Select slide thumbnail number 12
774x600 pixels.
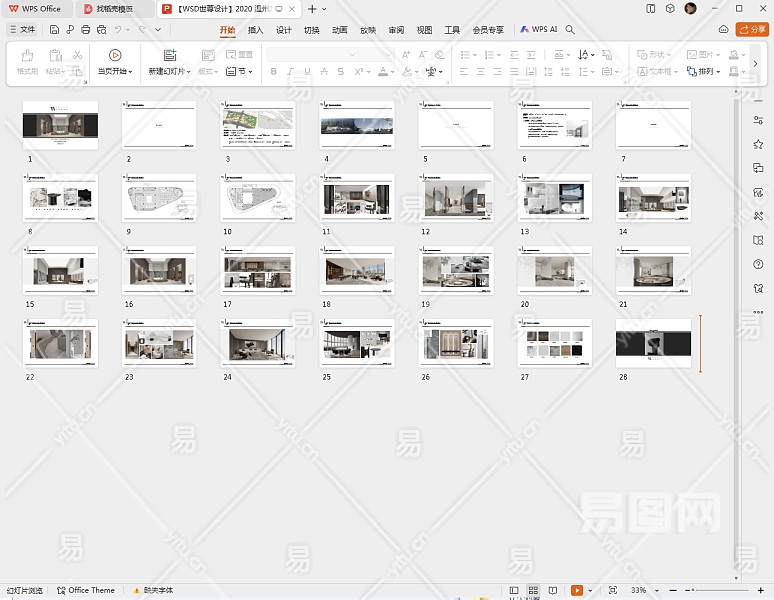(457, 198)
